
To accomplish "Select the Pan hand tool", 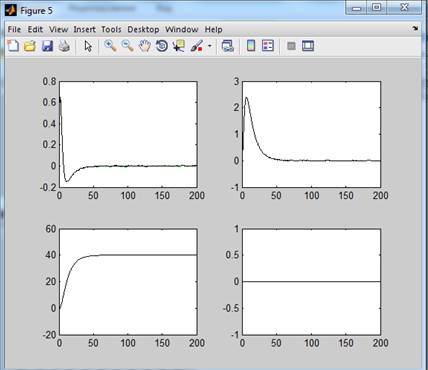I will [x=145, y=46].
